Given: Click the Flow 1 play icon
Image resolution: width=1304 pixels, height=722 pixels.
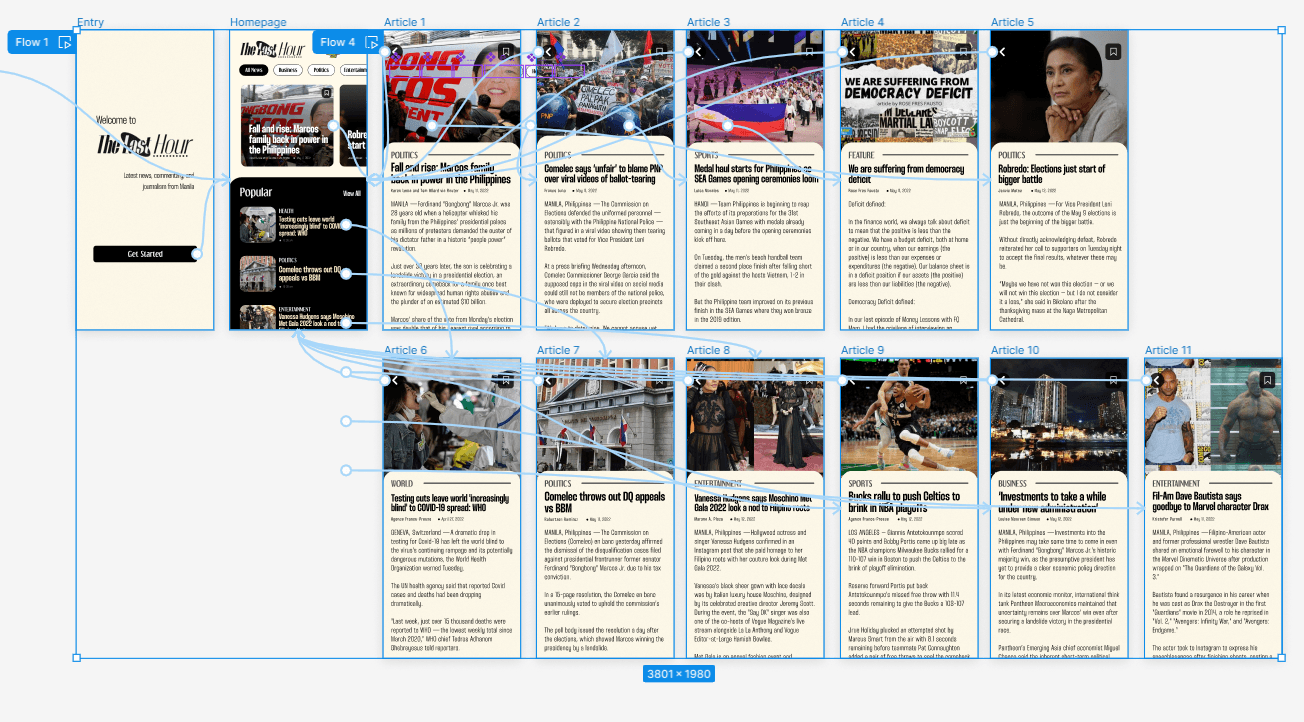Looking at the screenshot, I should click(65, 42).
